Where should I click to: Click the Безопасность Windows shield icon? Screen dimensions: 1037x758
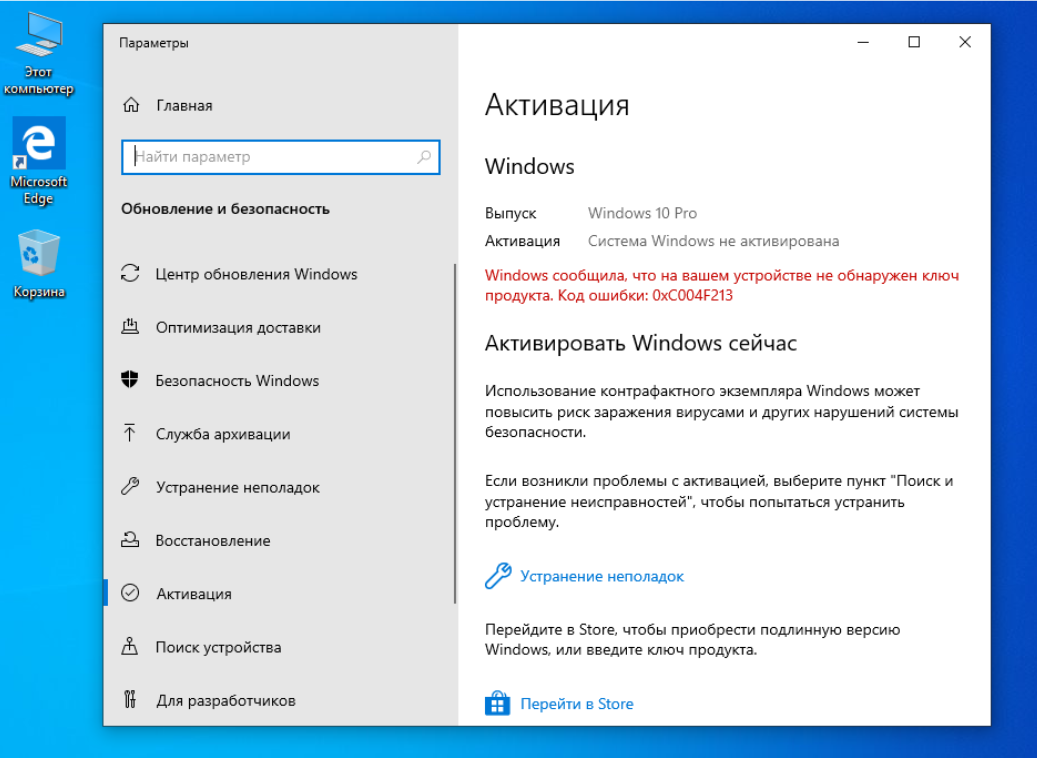click(x=129, y=380)
